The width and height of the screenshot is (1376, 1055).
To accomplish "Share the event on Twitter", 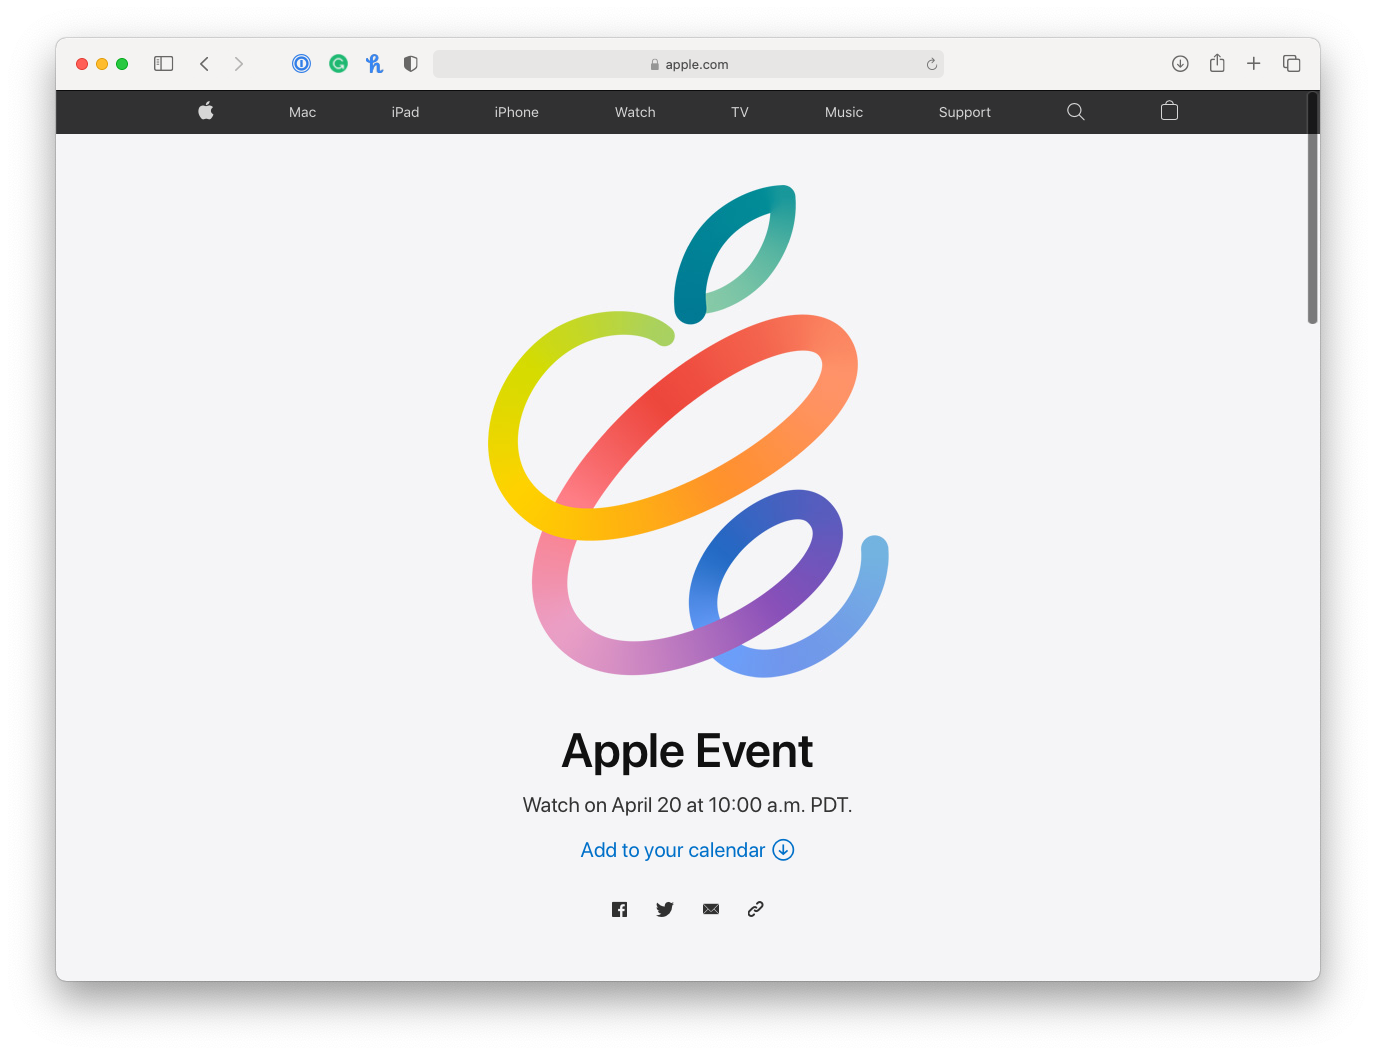I will coord(665,909).
